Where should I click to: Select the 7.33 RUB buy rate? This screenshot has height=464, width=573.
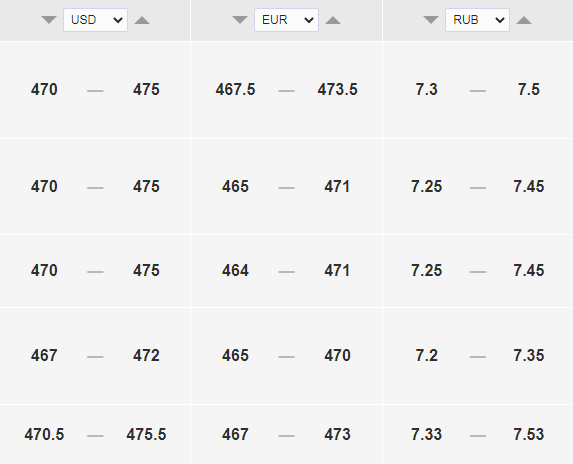tap(426, 434)
